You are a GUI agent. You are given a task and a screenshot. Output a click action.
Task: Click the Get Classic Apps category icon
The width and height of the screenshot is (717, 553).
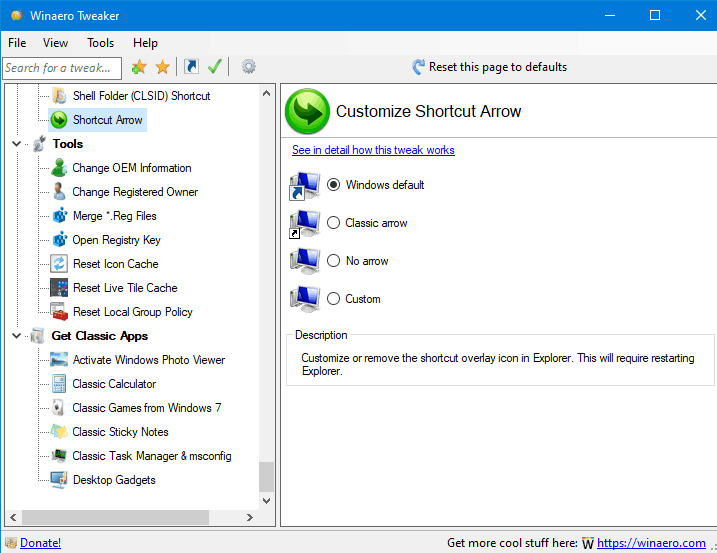(x=37, y=336)
